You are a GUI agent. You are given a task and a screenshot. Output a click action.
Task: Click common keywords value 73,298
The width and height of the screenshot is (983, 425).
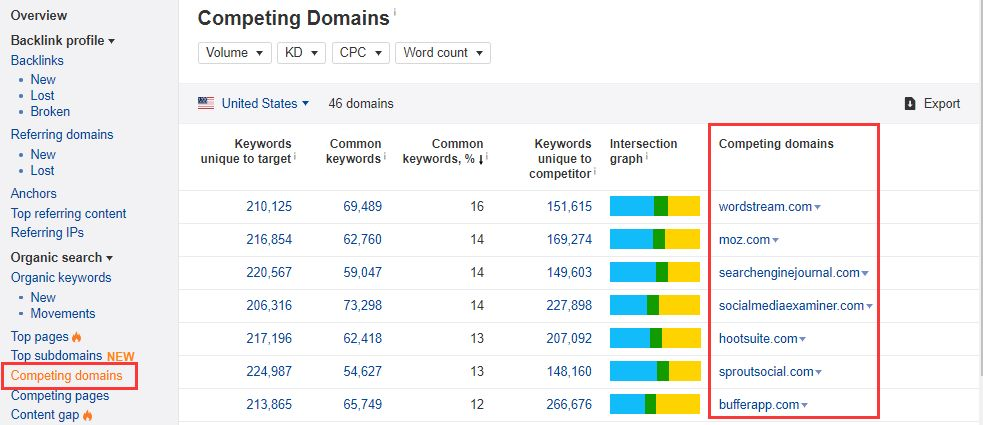point(362,306)
